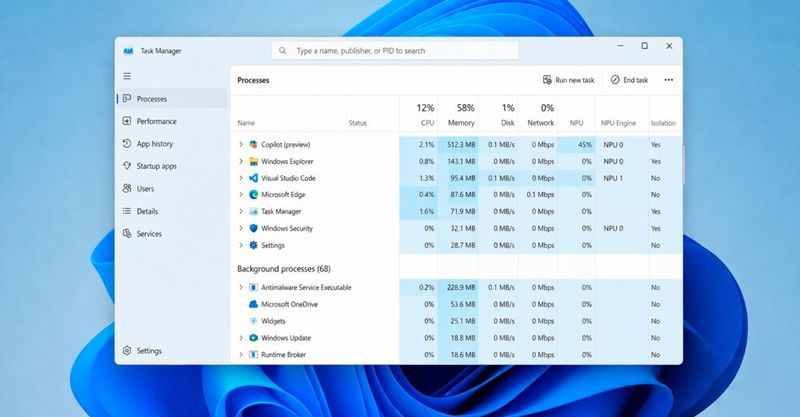Expand the Visual Studio Code process group
This screenshot has height=417, width=800.
[241, 178]
